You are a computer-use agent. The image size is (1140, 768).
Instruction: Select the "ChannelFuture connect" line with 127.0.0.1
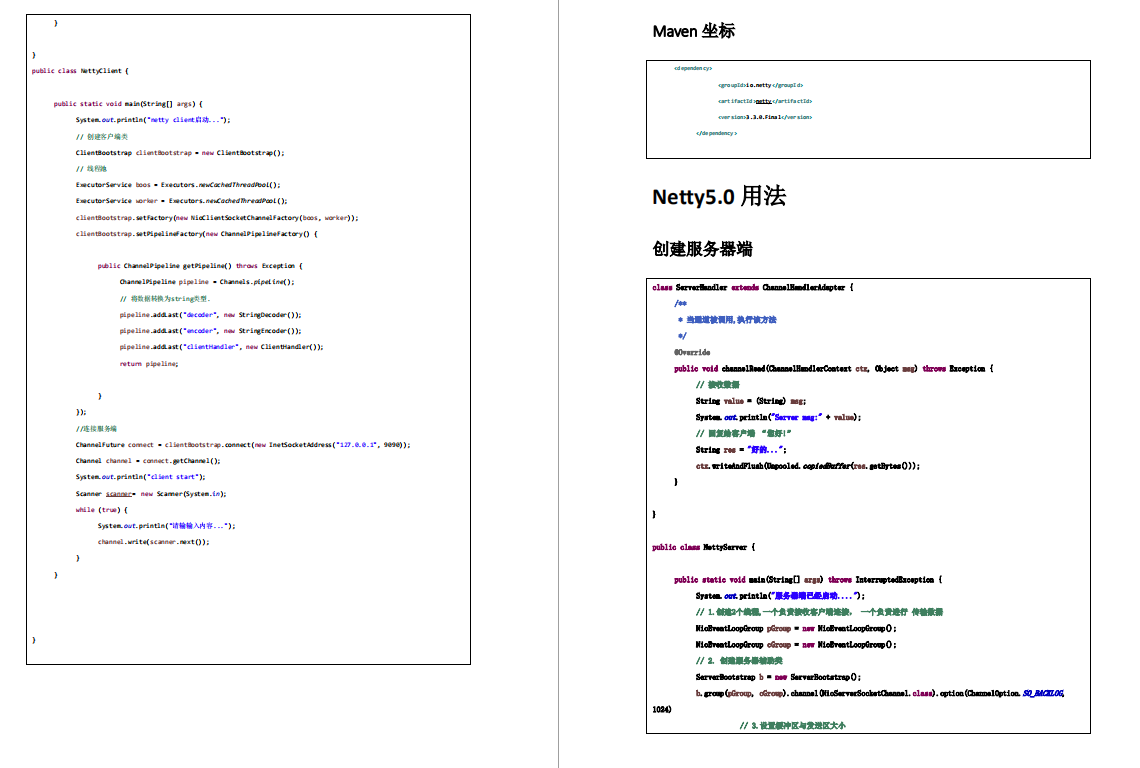(x=243, y=444)
